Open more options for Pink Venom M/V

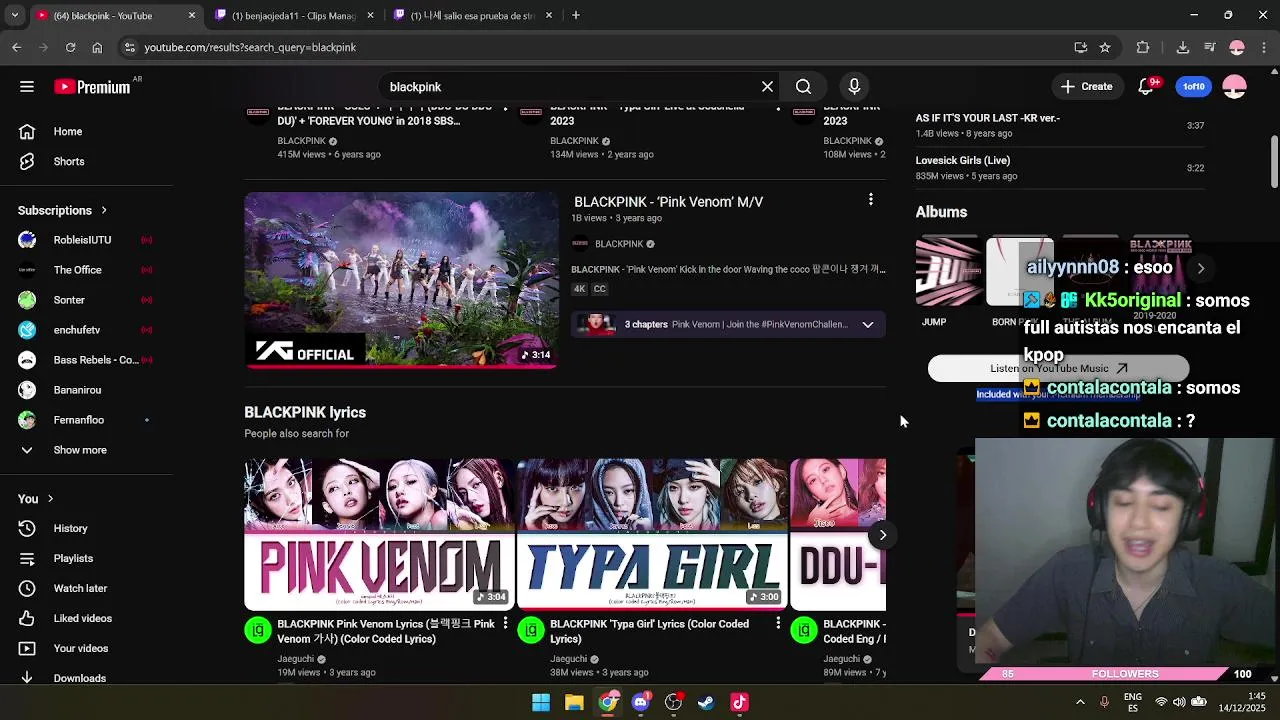[x=871, y=200]
